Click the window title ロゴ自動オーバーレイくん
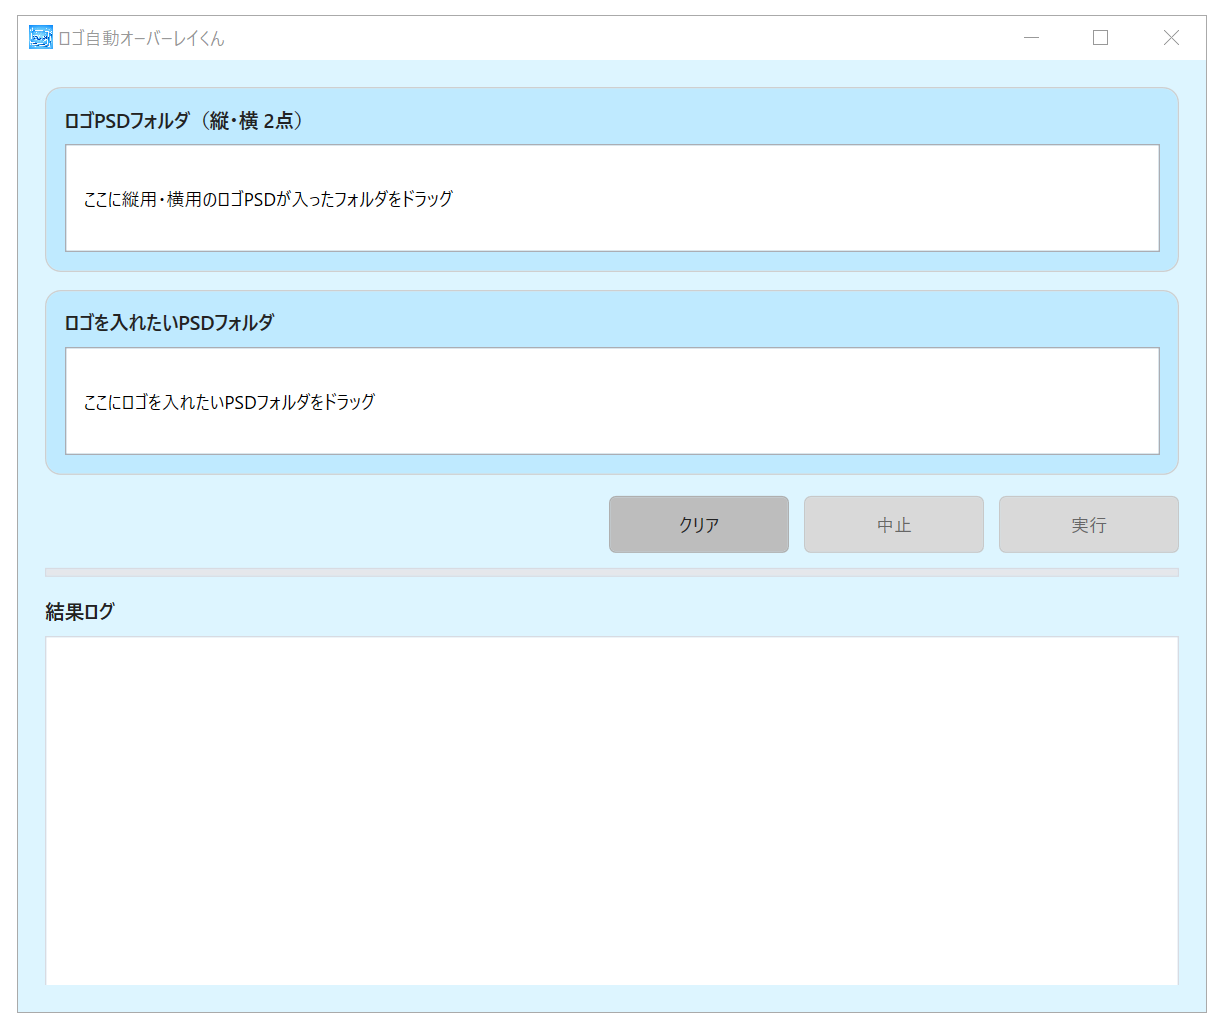This screenshot has width=1226, height=1027. click(x=141, y=38)
